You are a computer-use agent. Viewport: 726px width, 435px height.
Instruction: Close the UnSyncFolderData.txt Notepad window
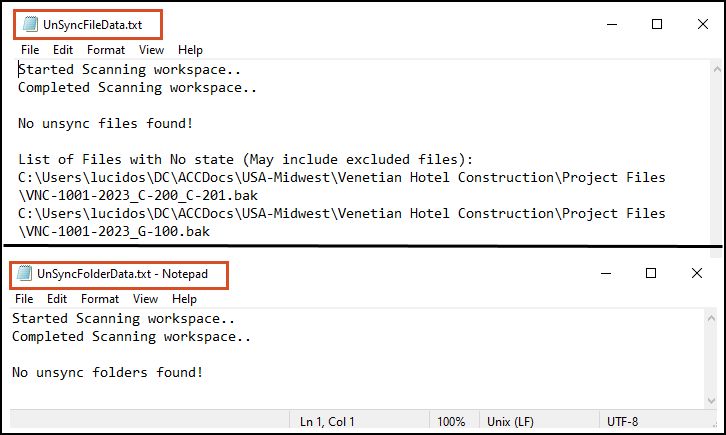click(697, 273)
